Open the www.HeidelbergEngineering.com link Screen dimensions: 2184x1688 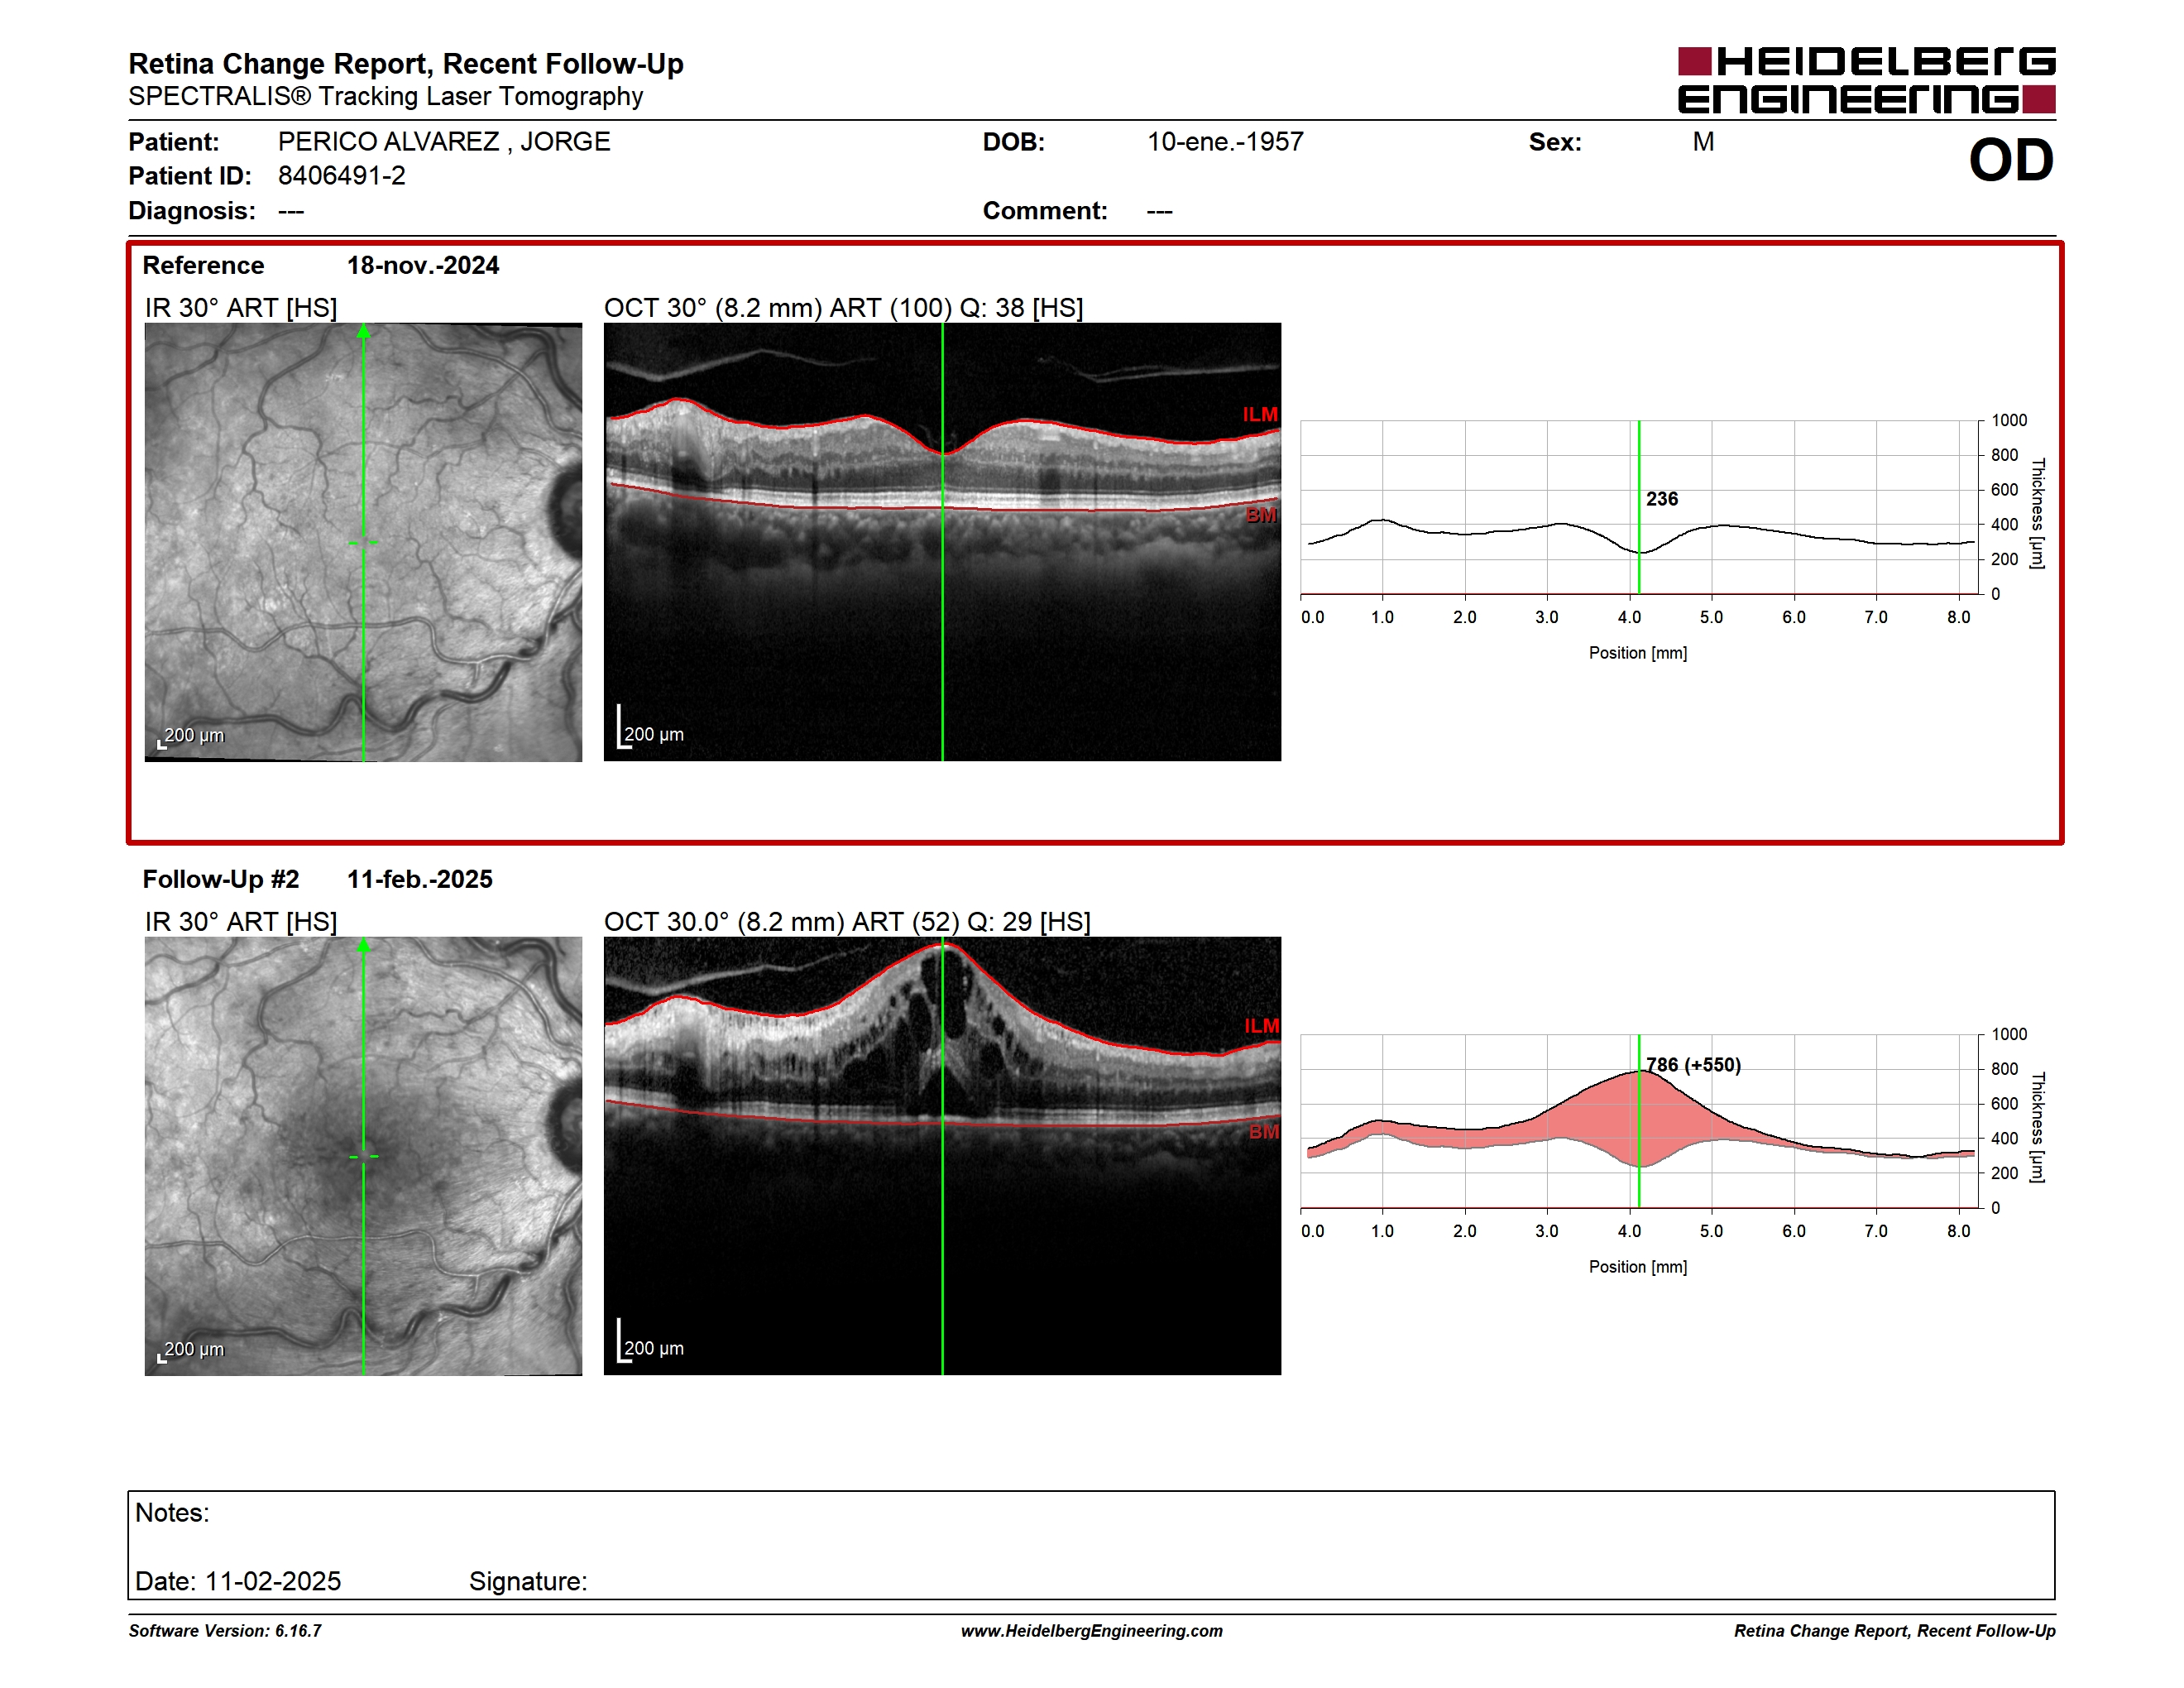(1092, 1631)
